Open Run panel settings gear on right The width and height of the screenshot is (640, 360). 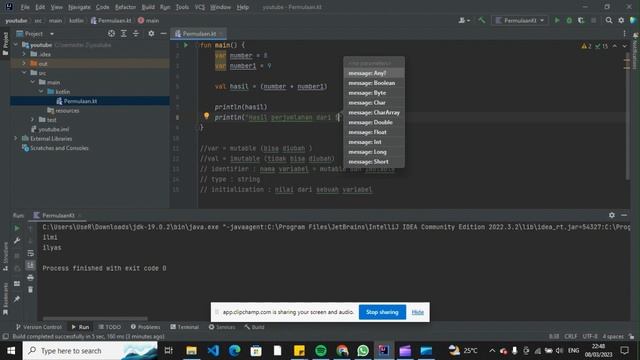[x=611, y=215]
